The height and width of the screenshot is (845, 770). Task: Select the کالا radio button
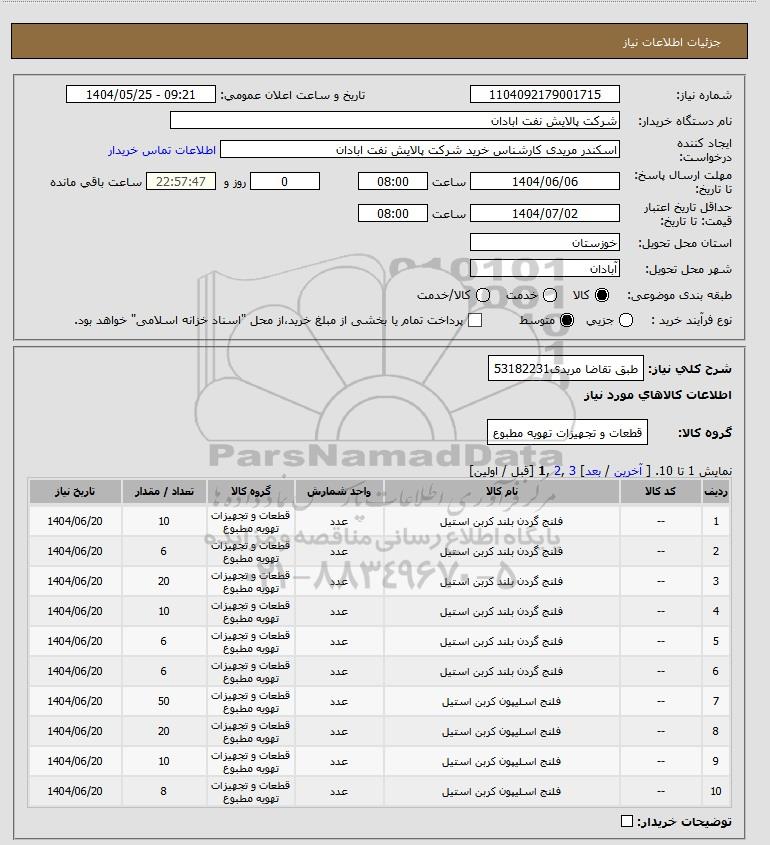click(x=601, y=295)
